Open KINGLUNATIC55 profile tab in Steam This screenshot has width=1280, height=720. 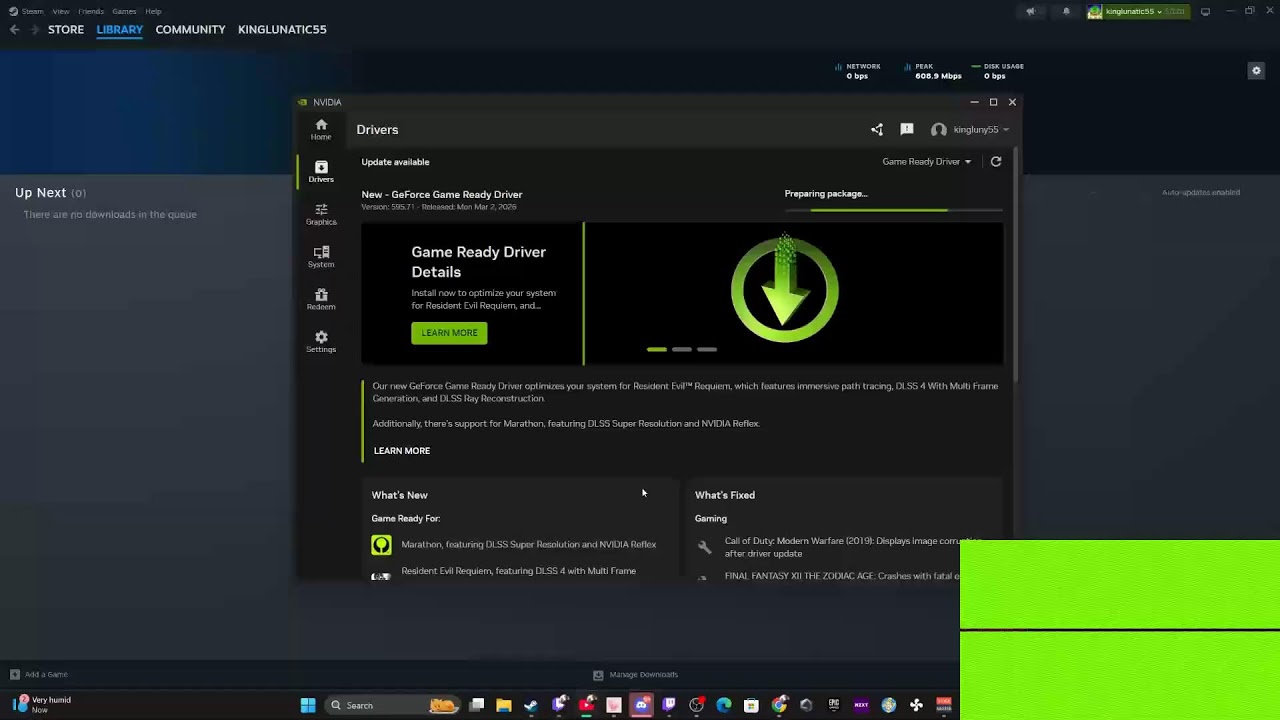282,29
